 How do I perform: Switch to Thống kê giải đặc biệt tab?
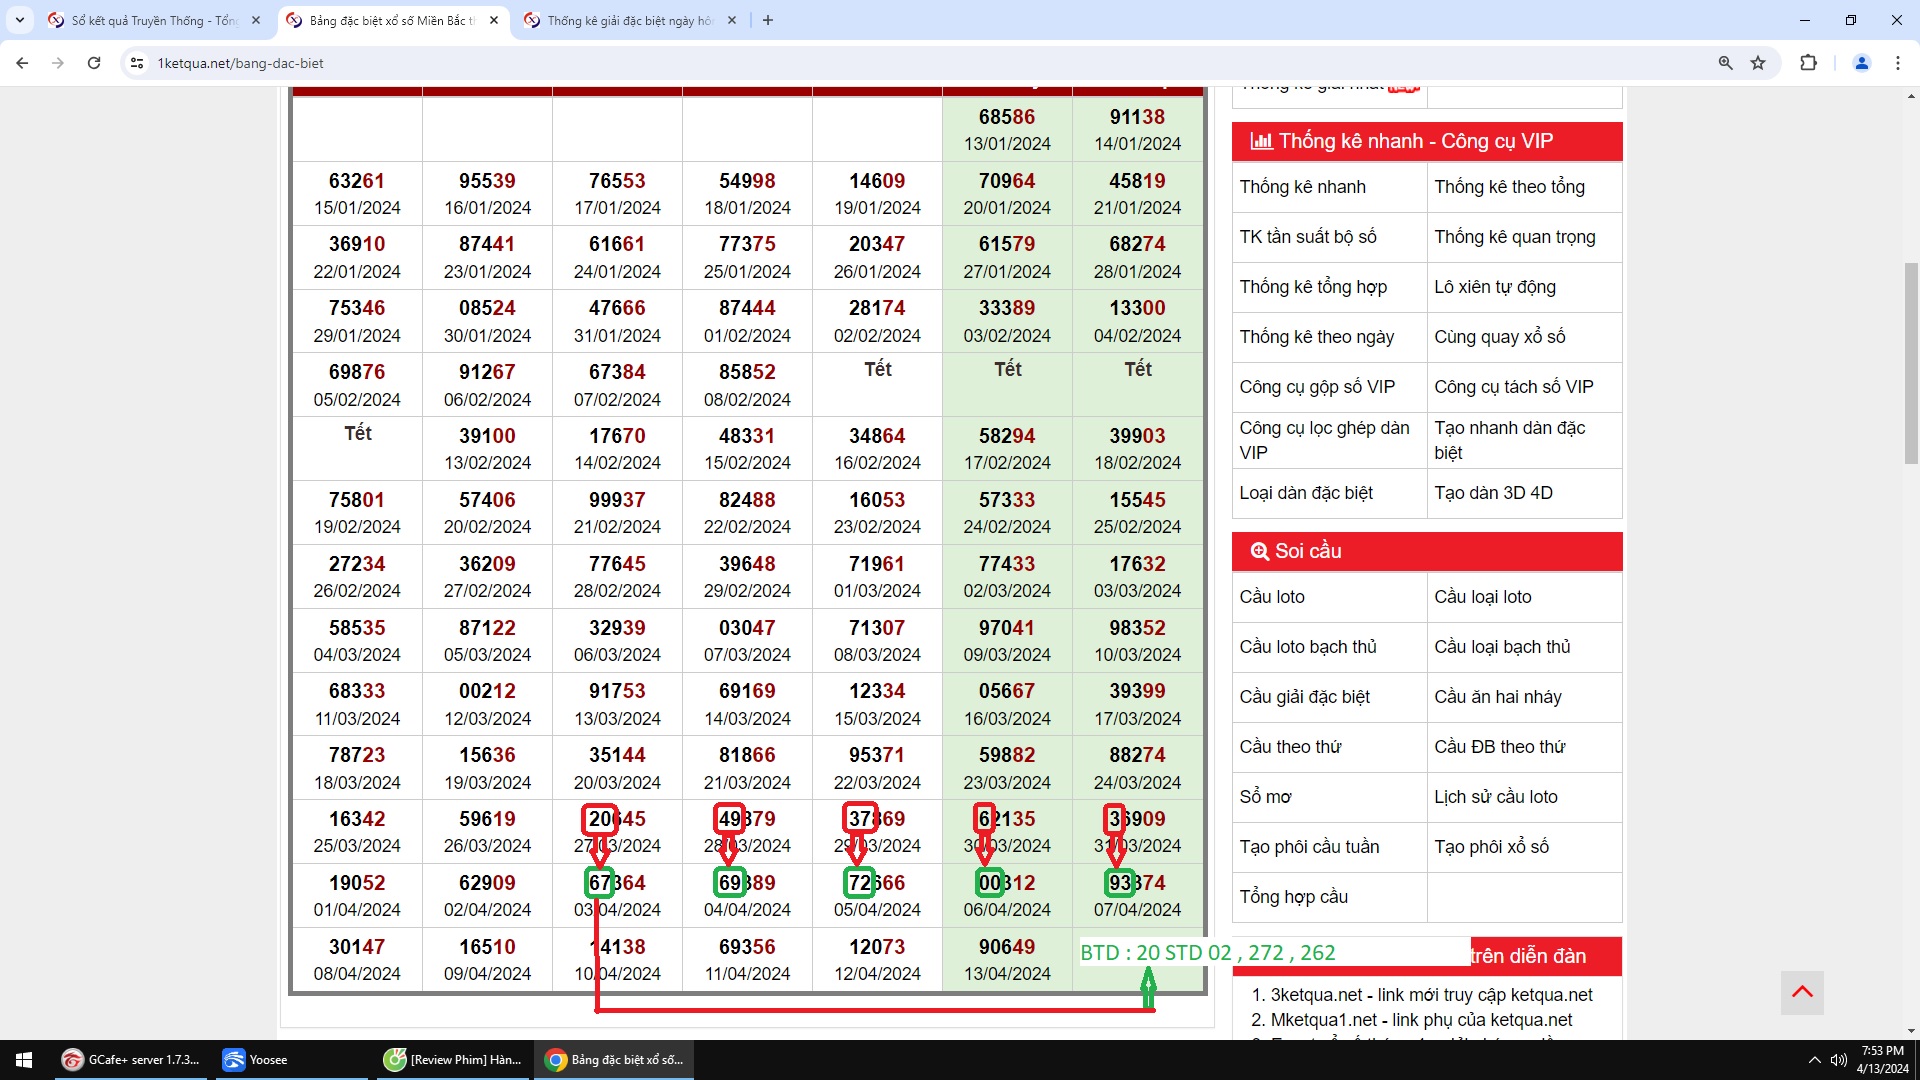point(628,20)
